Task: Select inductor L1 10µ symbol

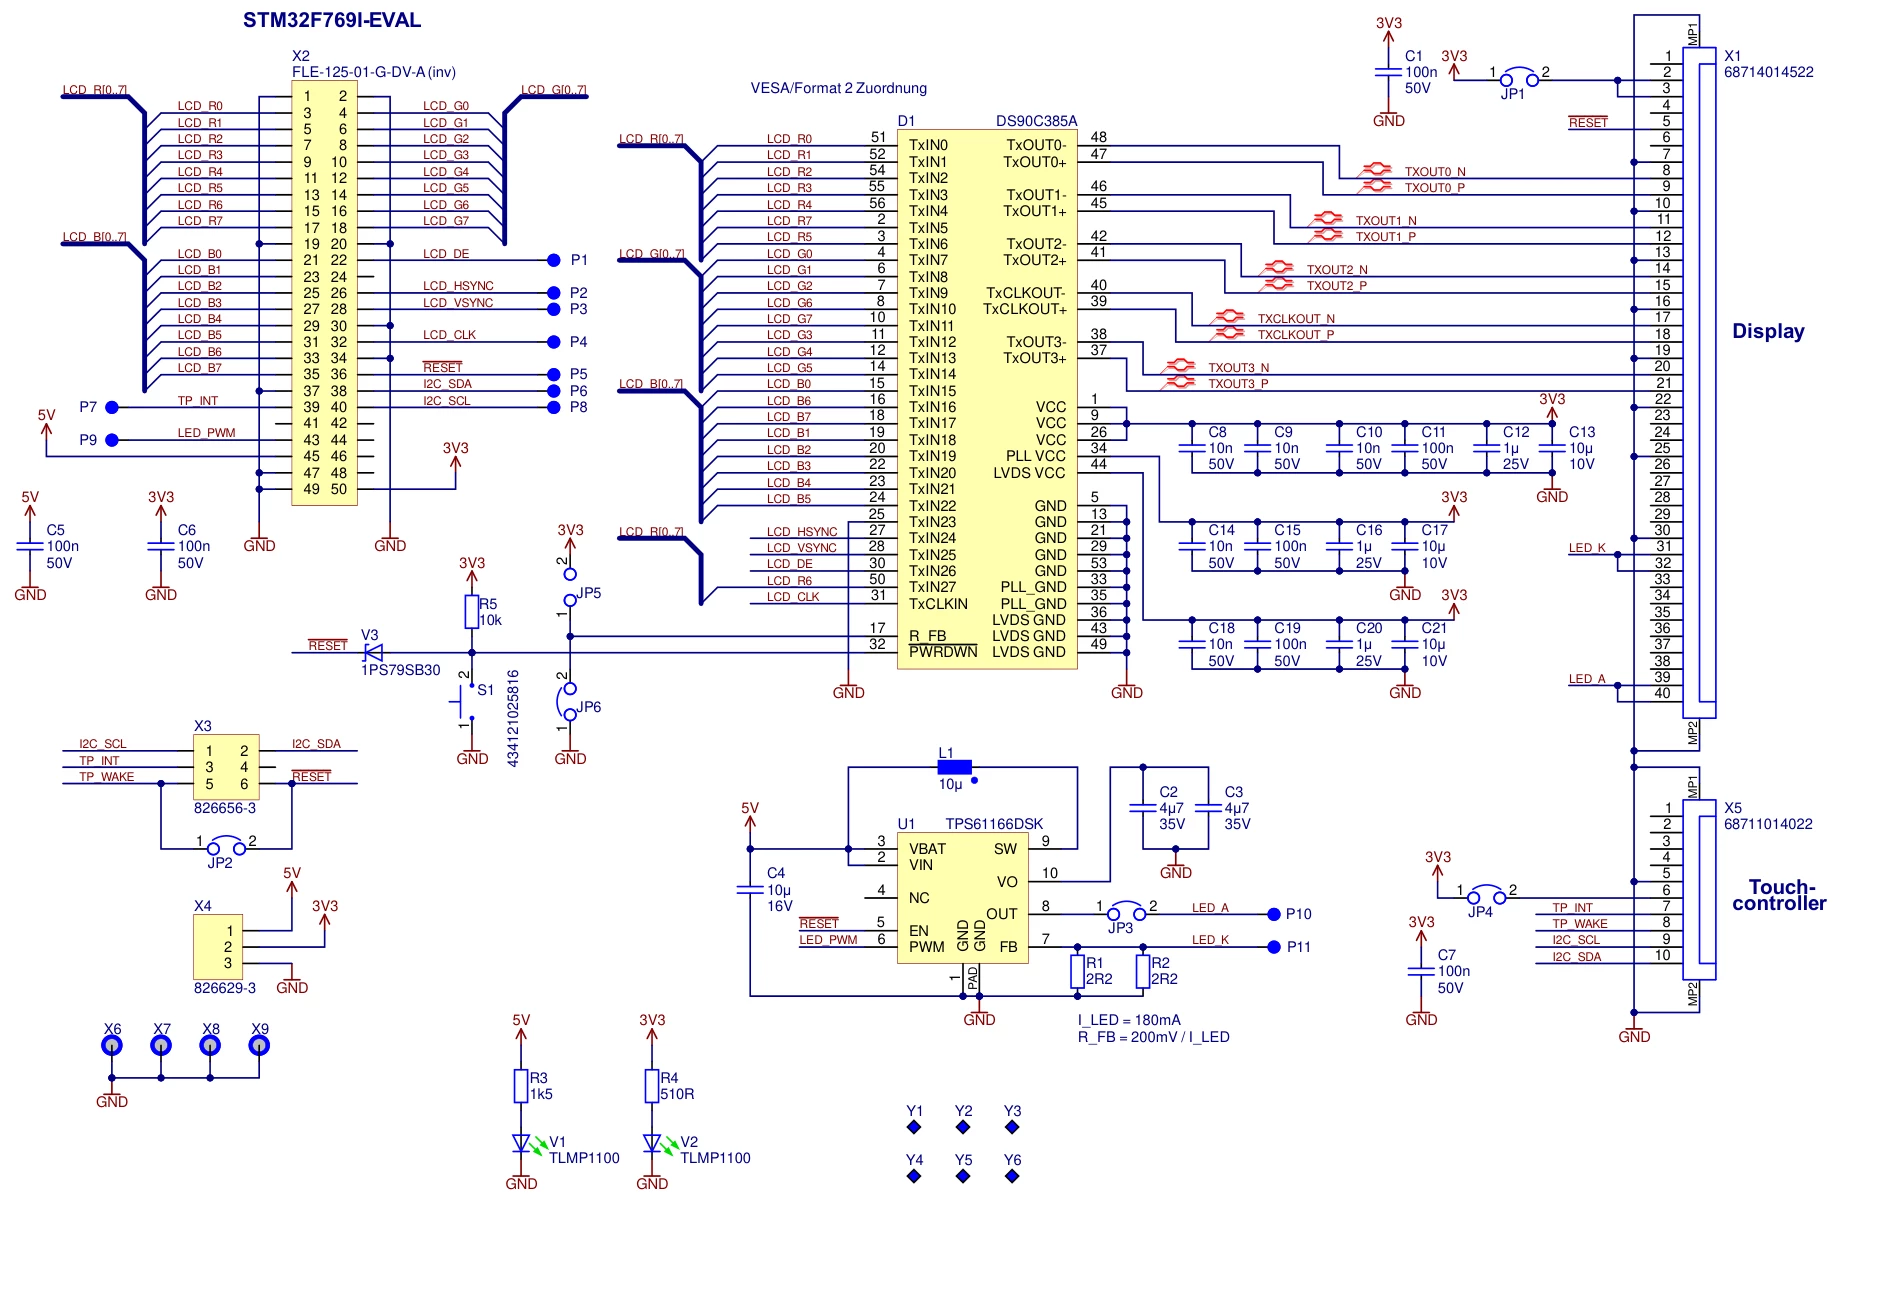Action: click(954, 768)
